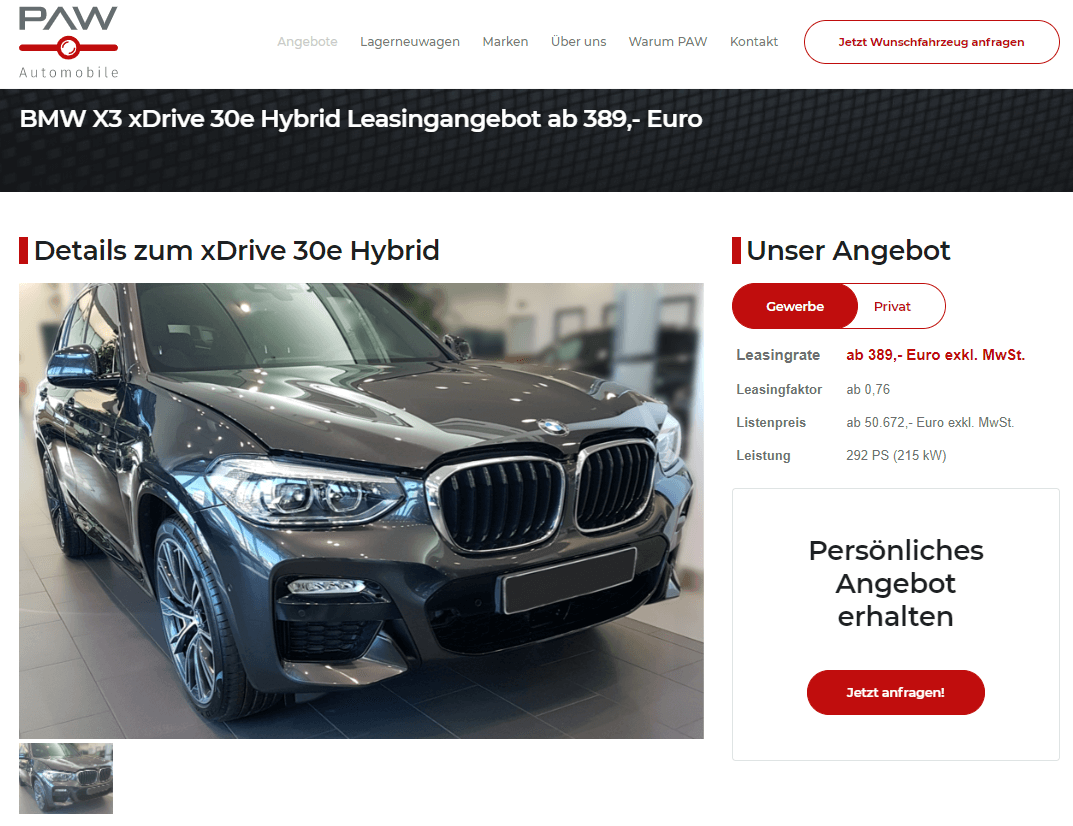1073x826 pixels.
Task: Click the Listenpreis value text
Action: point(930,423)
